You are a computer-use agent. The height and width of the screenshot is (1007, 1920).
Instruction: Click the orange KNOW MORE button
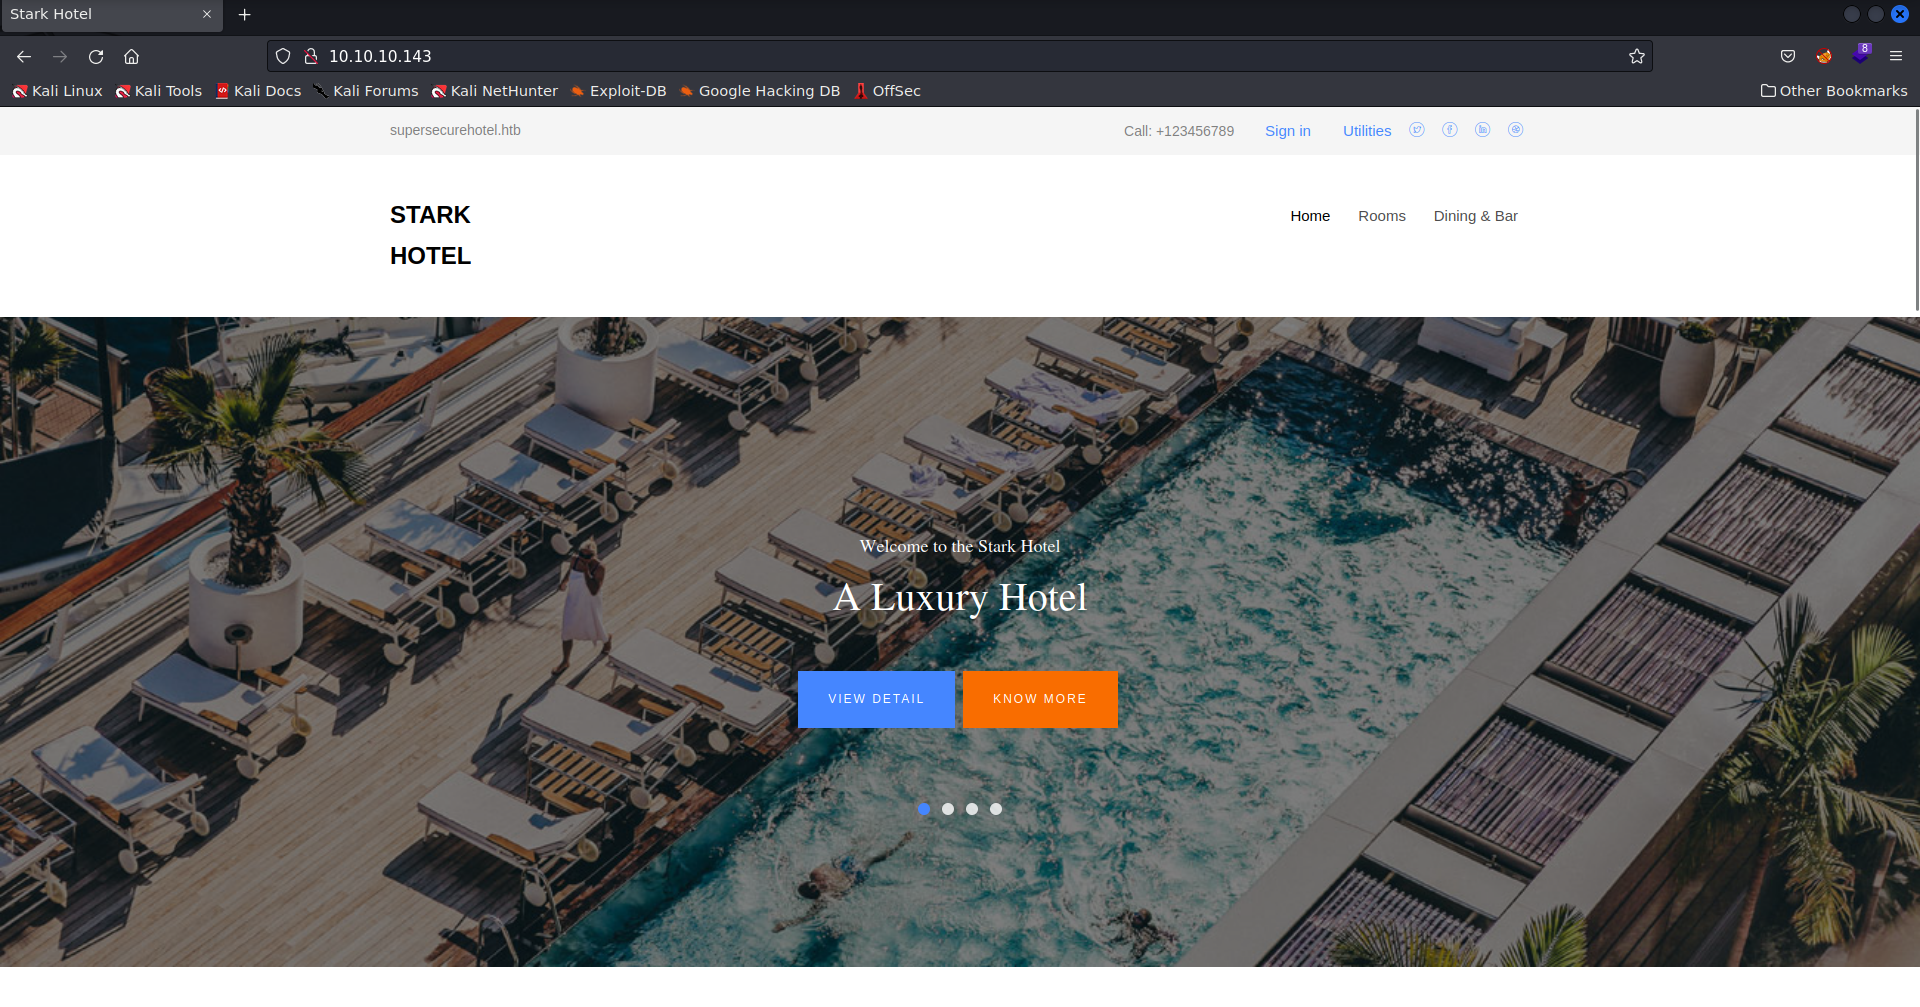pyautogui.click(x=1040, y=699)
